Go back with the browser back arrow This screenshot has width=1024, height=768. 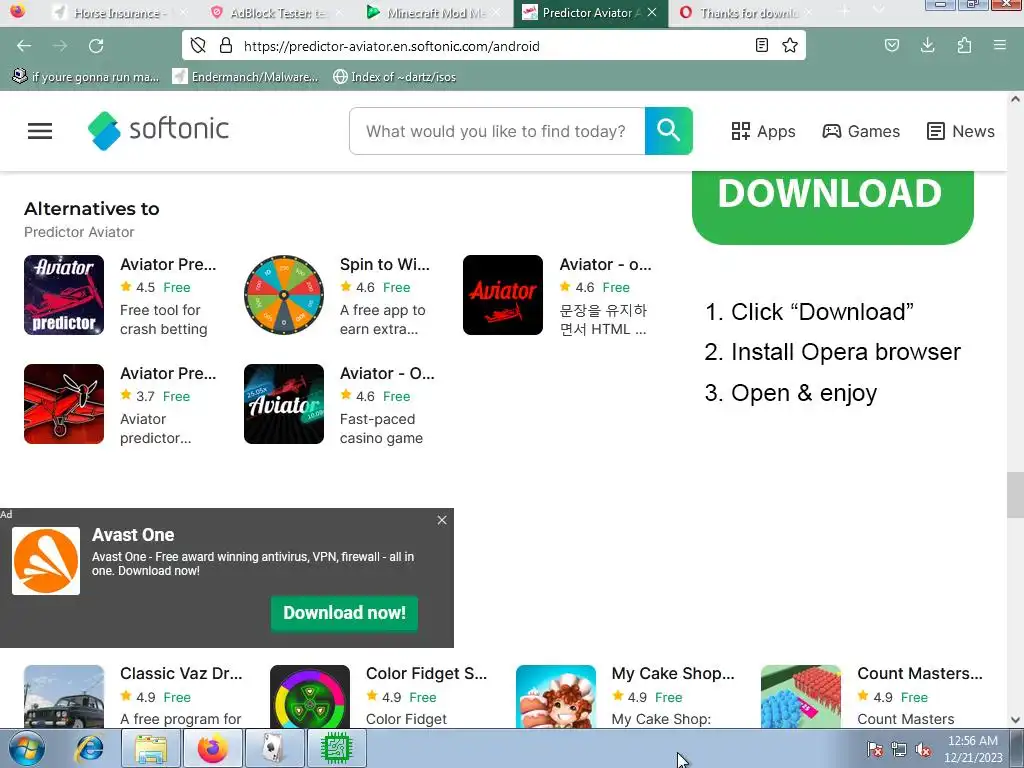point(24,46)
